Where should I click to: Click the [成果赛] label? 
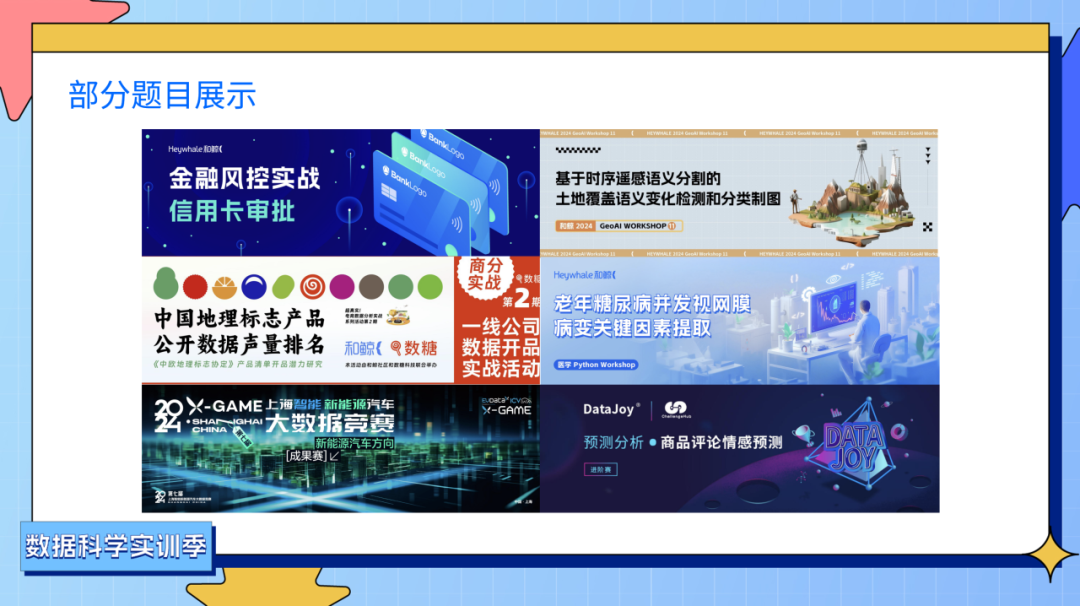coord(308,456)
